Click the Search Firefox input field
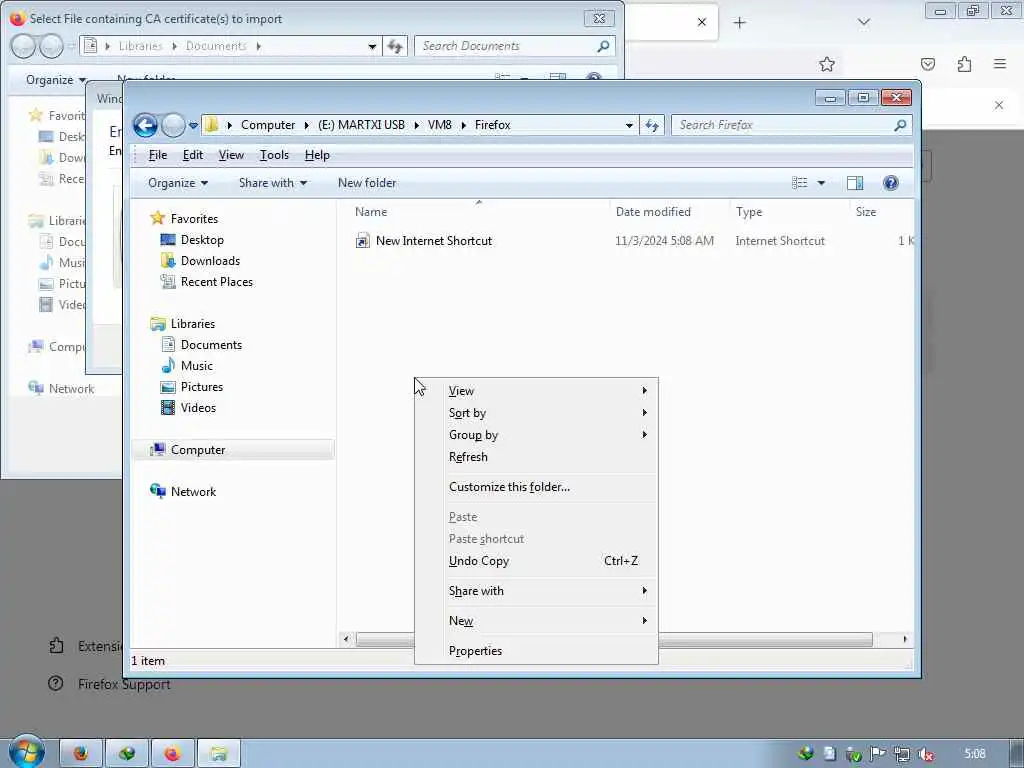Image resolution: width=1024 pixels, height=768 pixels. [x=784, y=125]
